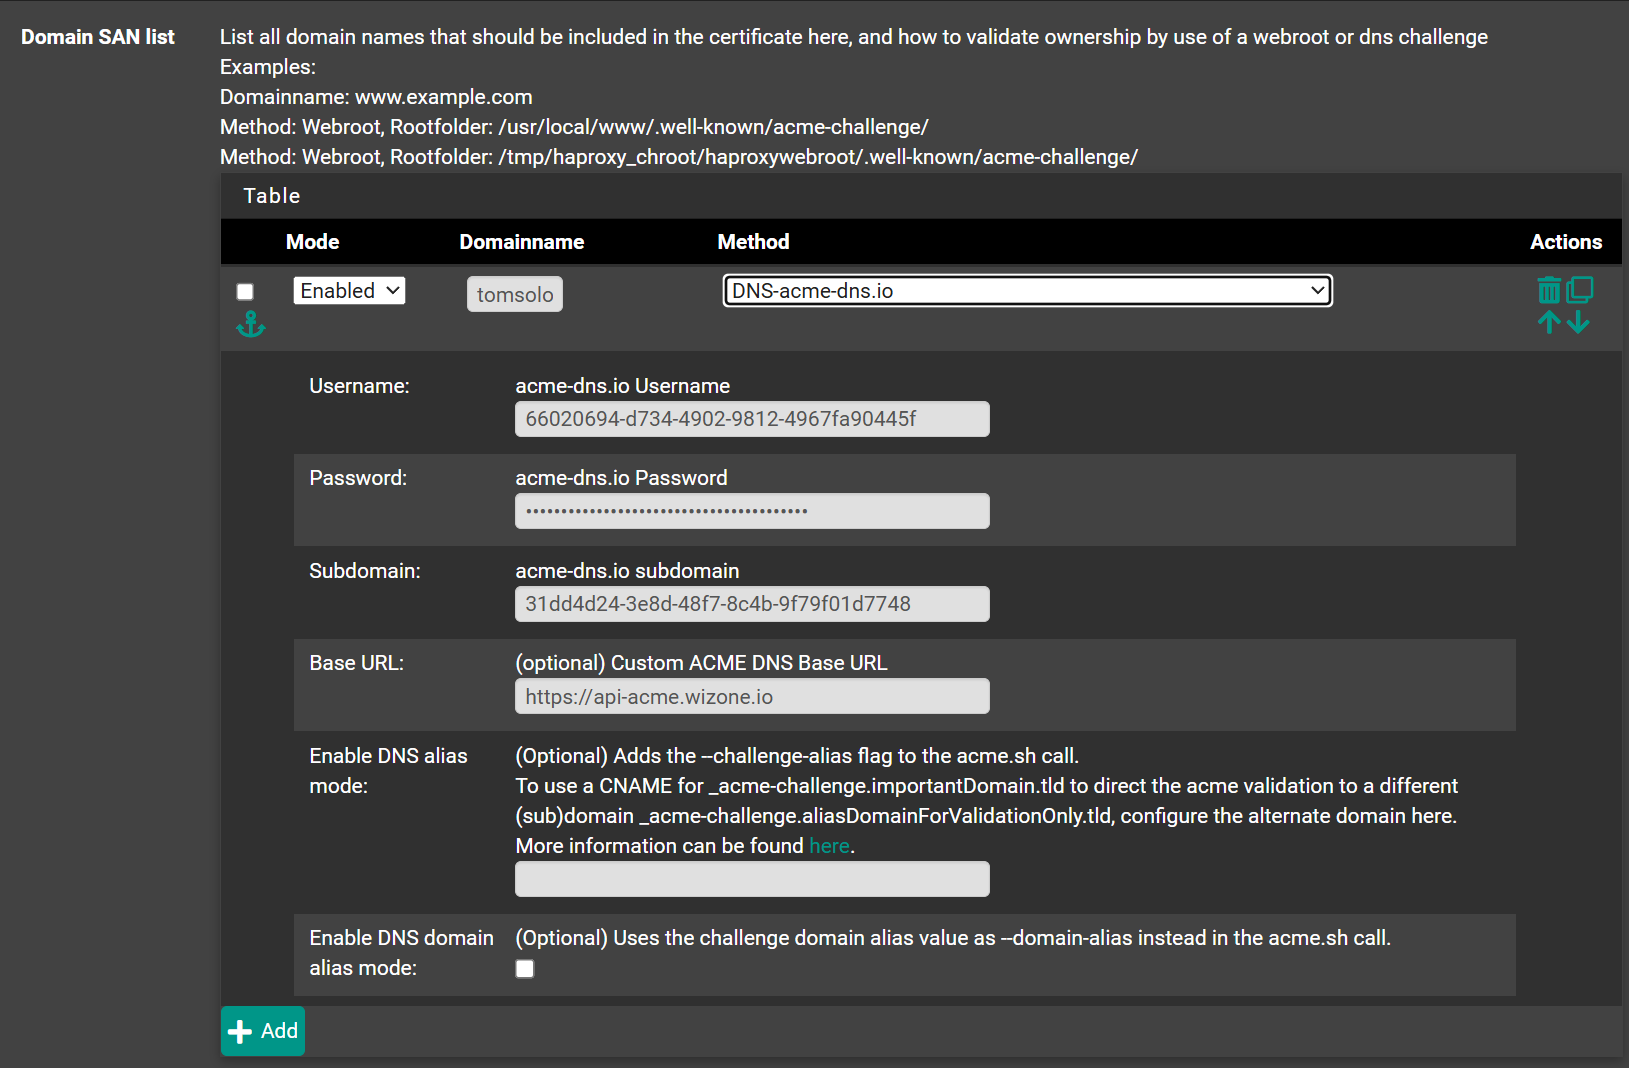Move the tomsolo row down
Screen dimensions: 1629x1068
[x=1579, y=322]
